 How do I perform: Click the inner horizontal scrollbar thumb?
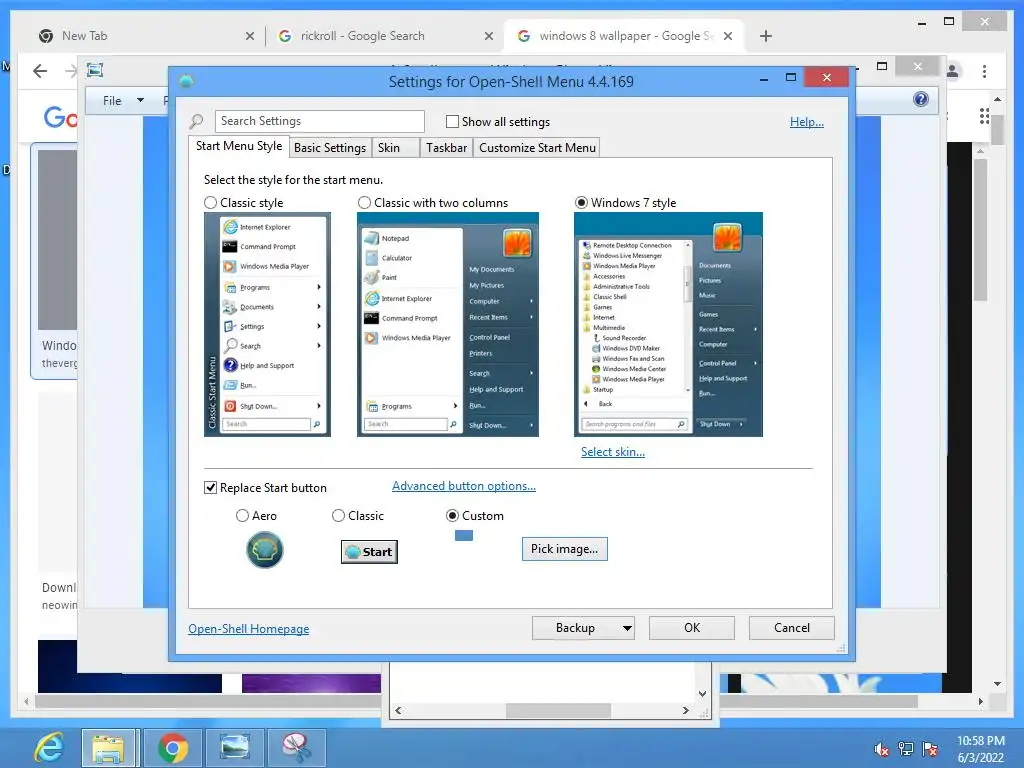click(558, 711)
